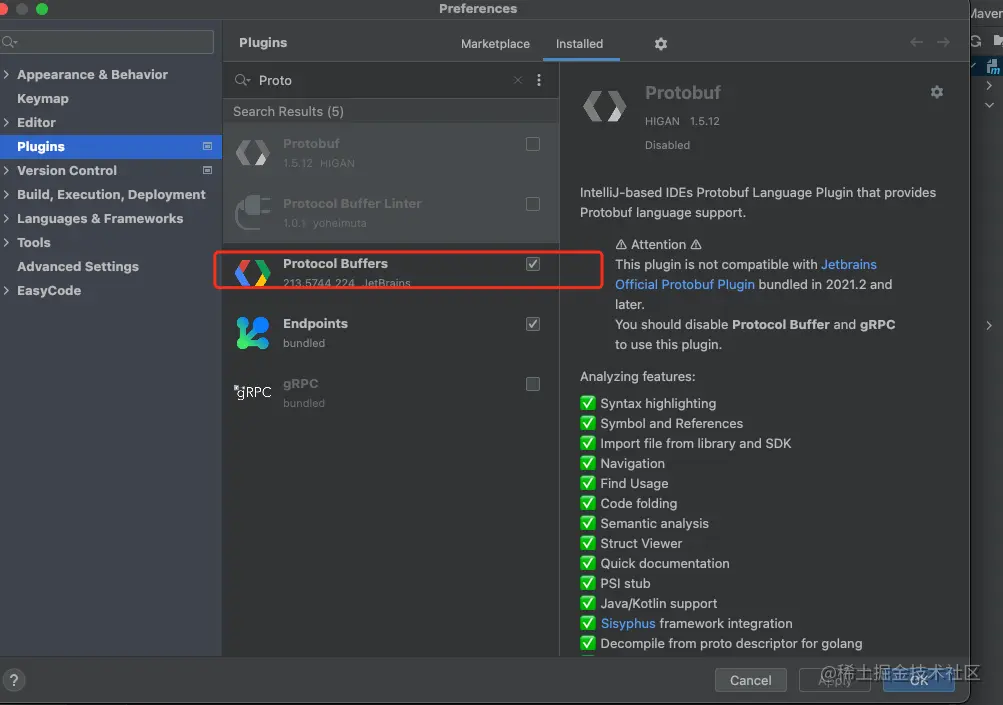Viewport: 1003px width, 705px height.
Task: Expand Languages & Frameworks section
Action: 7,219
